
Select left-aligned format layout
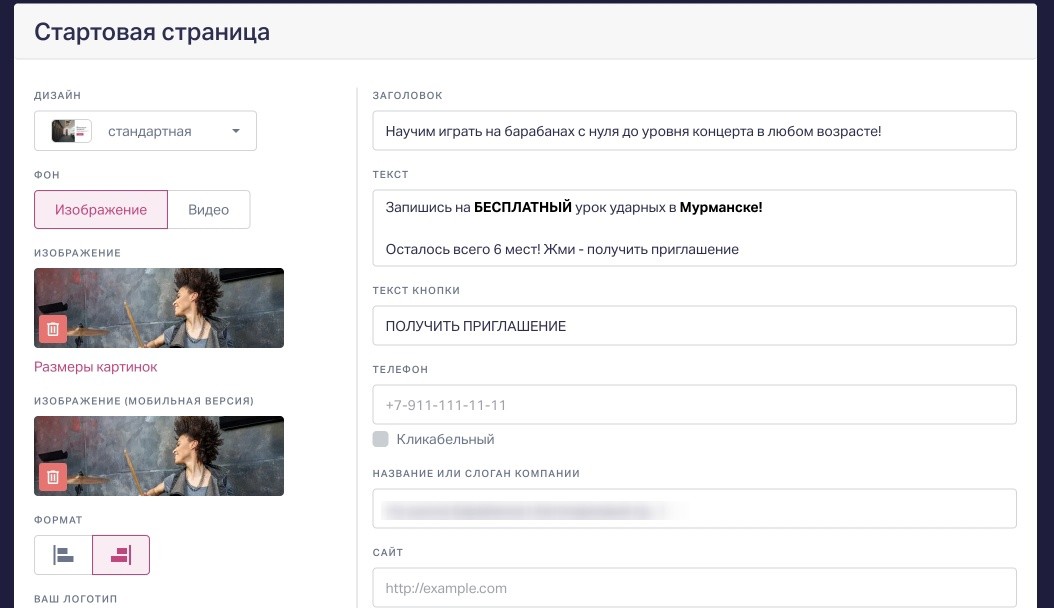tap(63, 555)
